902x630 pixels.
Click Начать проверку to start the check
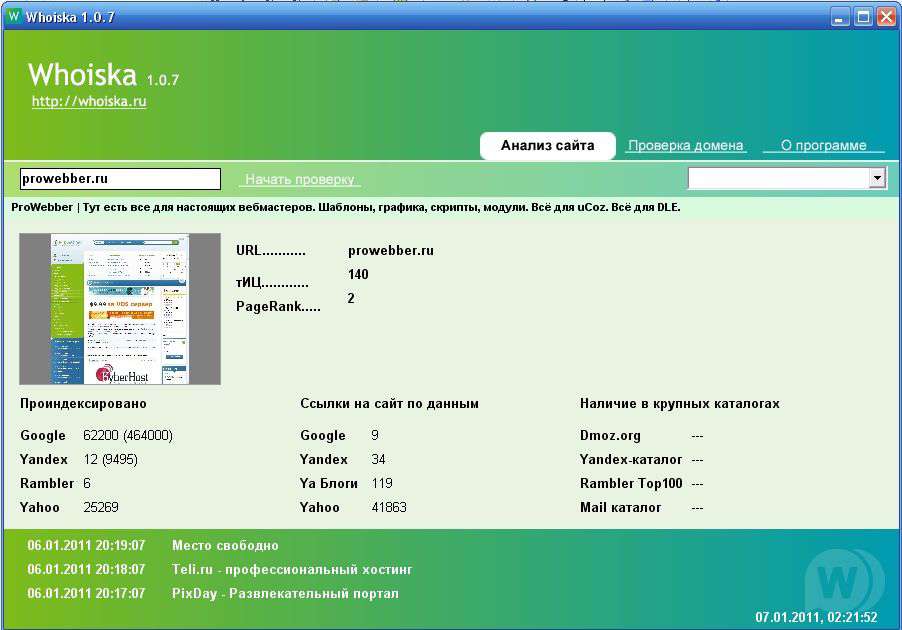tap(300, 180)
